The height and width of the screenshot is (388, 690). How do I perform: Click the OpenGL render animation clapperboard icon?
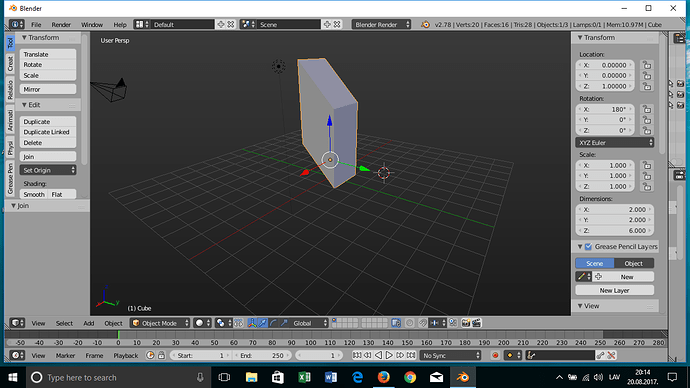pyautogui.click(x=477, y=323)
